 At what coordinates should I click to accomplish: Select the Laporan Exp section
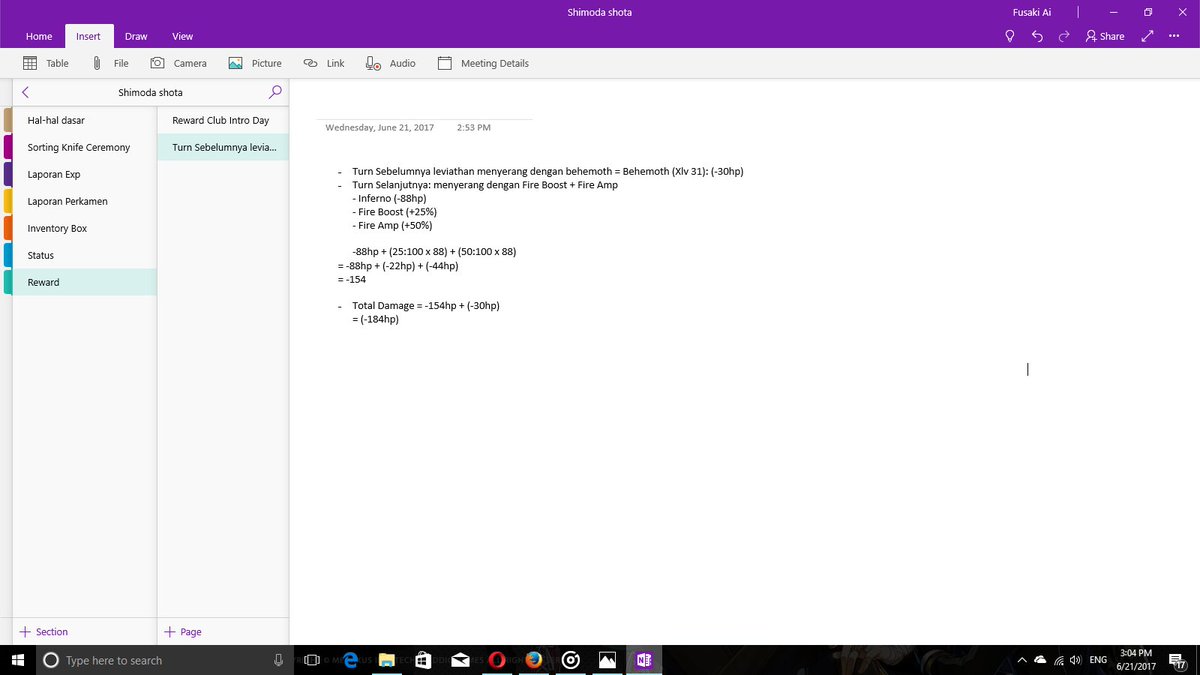pyautogui.click(x=85, y=174)
